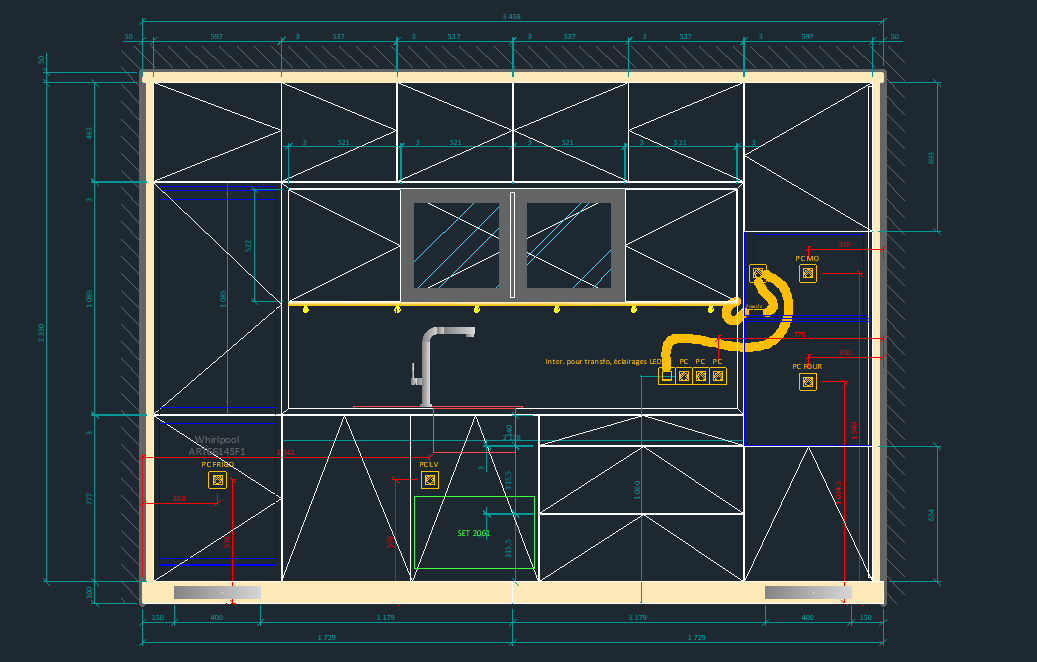Select the PC FOUR socket symbol
This screenshot has width=1037, height=662.
[x=807, y=381]
